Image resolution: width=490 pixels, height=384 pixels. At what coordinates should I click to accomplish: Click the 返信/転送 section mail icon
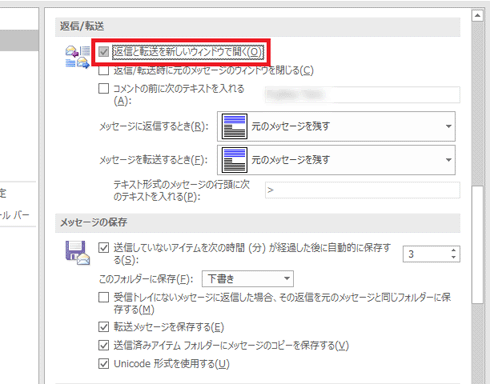tap(77, 57)
